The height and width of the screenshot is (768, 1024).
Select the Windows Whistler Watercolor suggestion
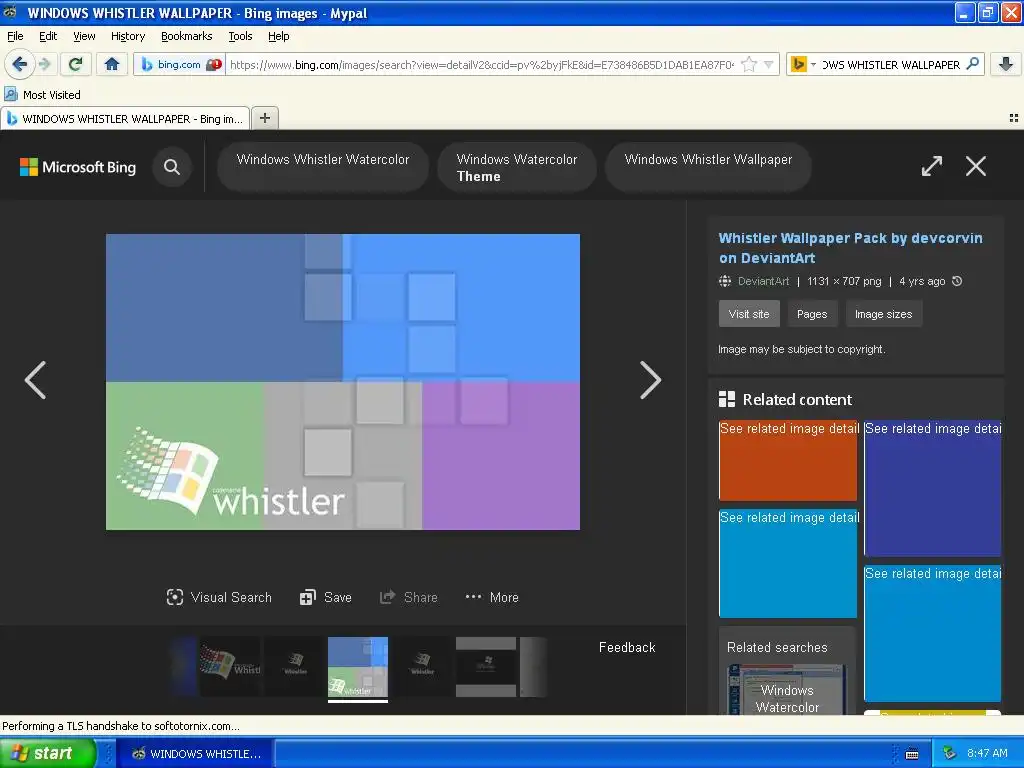point(323,167)
